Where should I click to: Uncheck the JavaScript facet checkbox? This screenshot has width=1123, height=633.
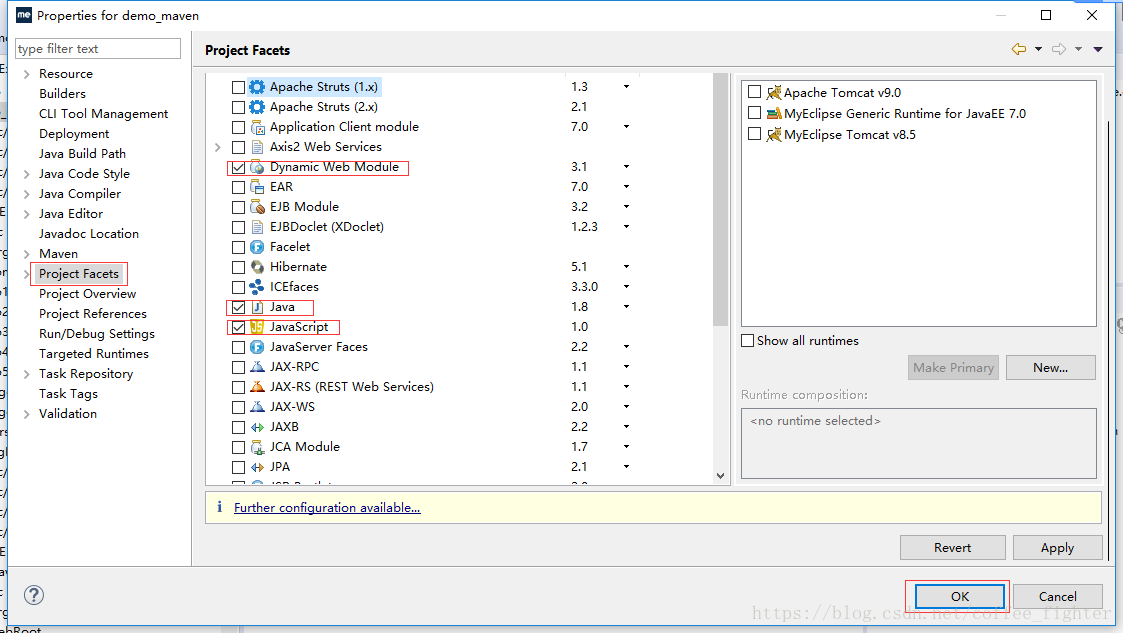[x=238, y=328]
